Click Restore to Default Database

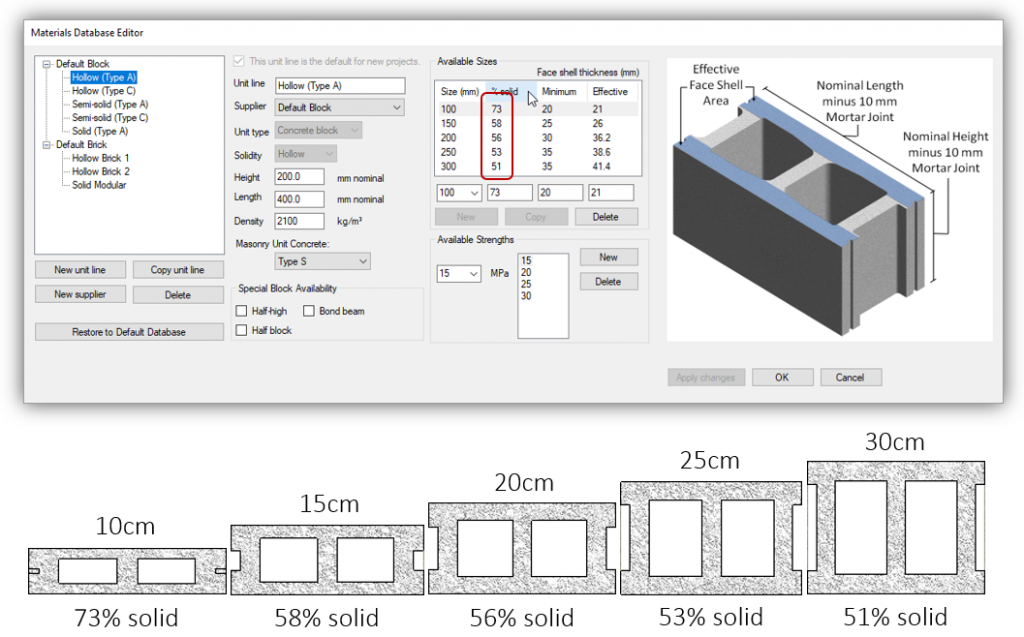128,330
